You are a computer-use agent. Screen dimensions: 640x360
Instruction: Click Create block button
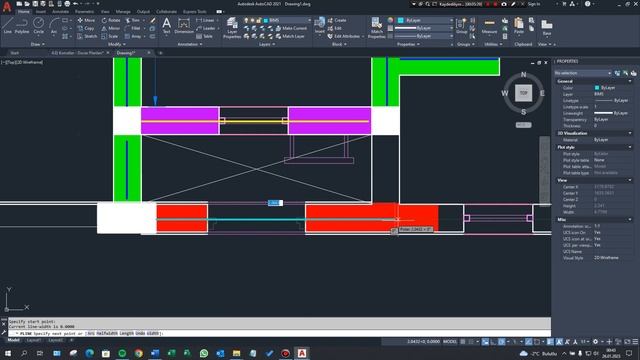[337, 20]
